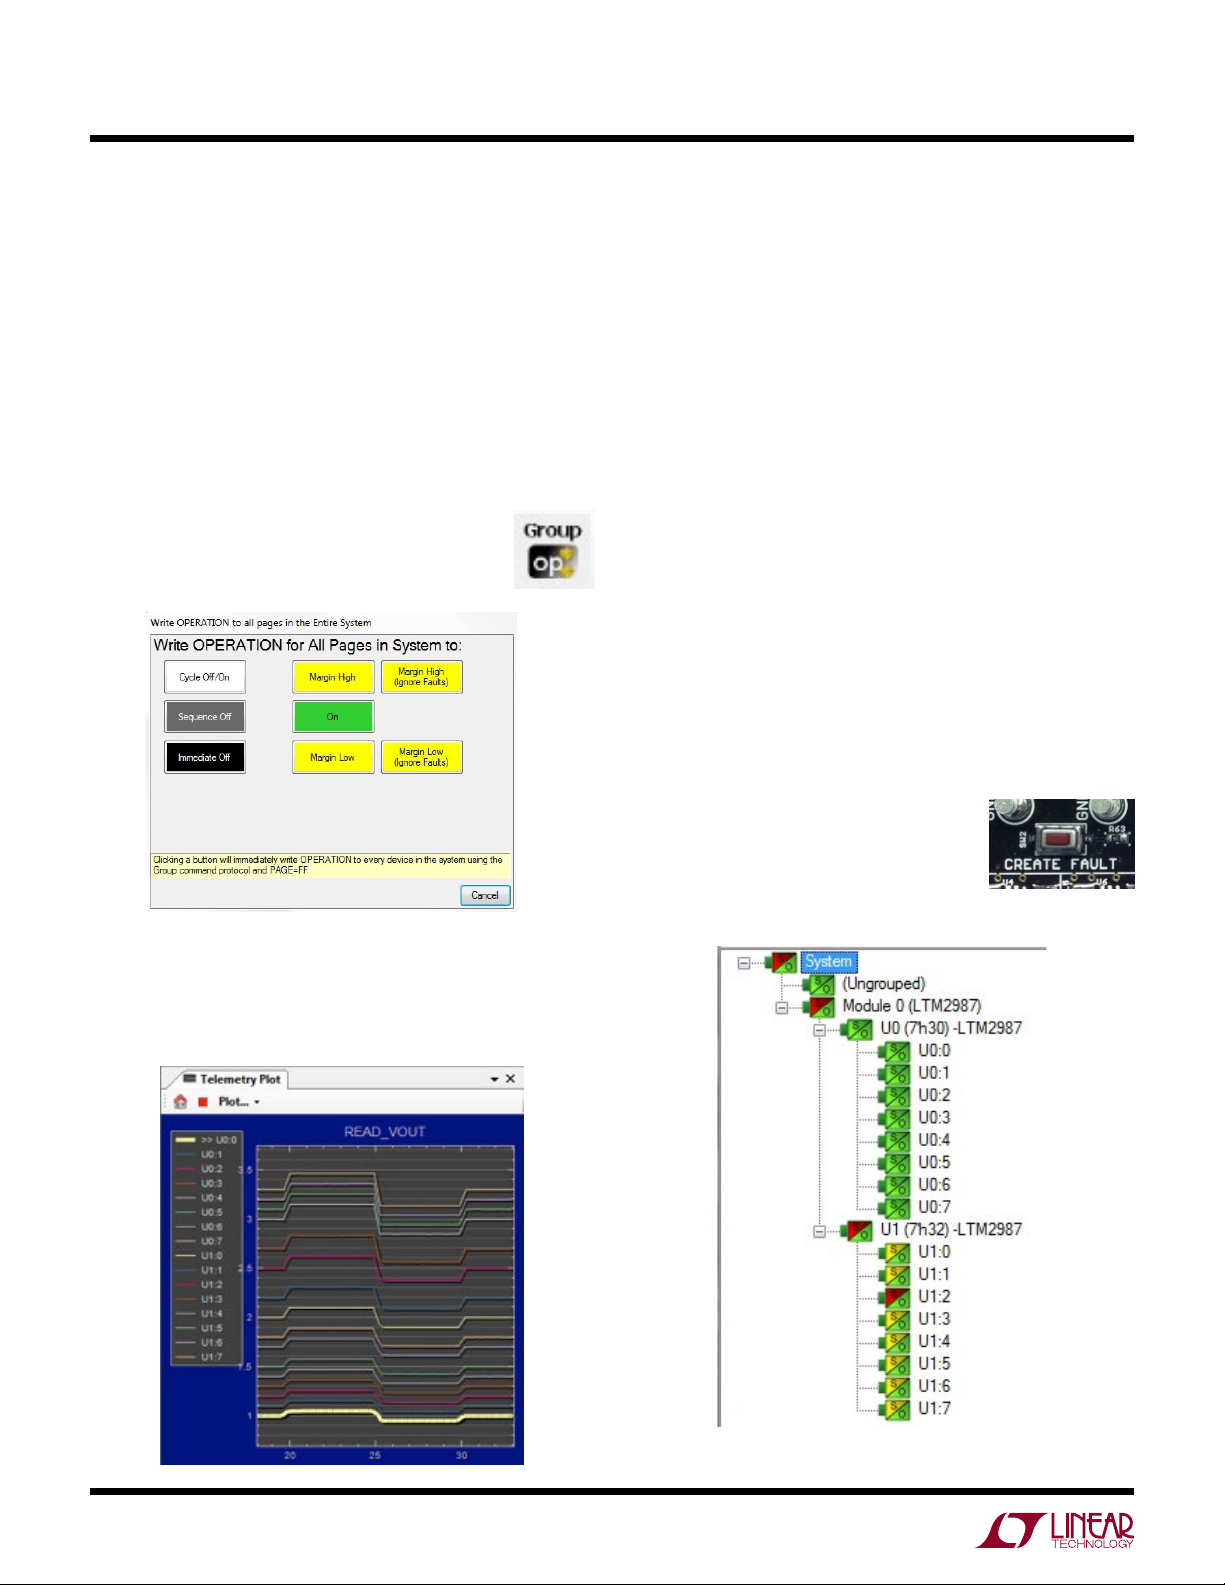Click the yellow status icon for U1:1
The image size is (1225, 1585).
click(896, 1274)
